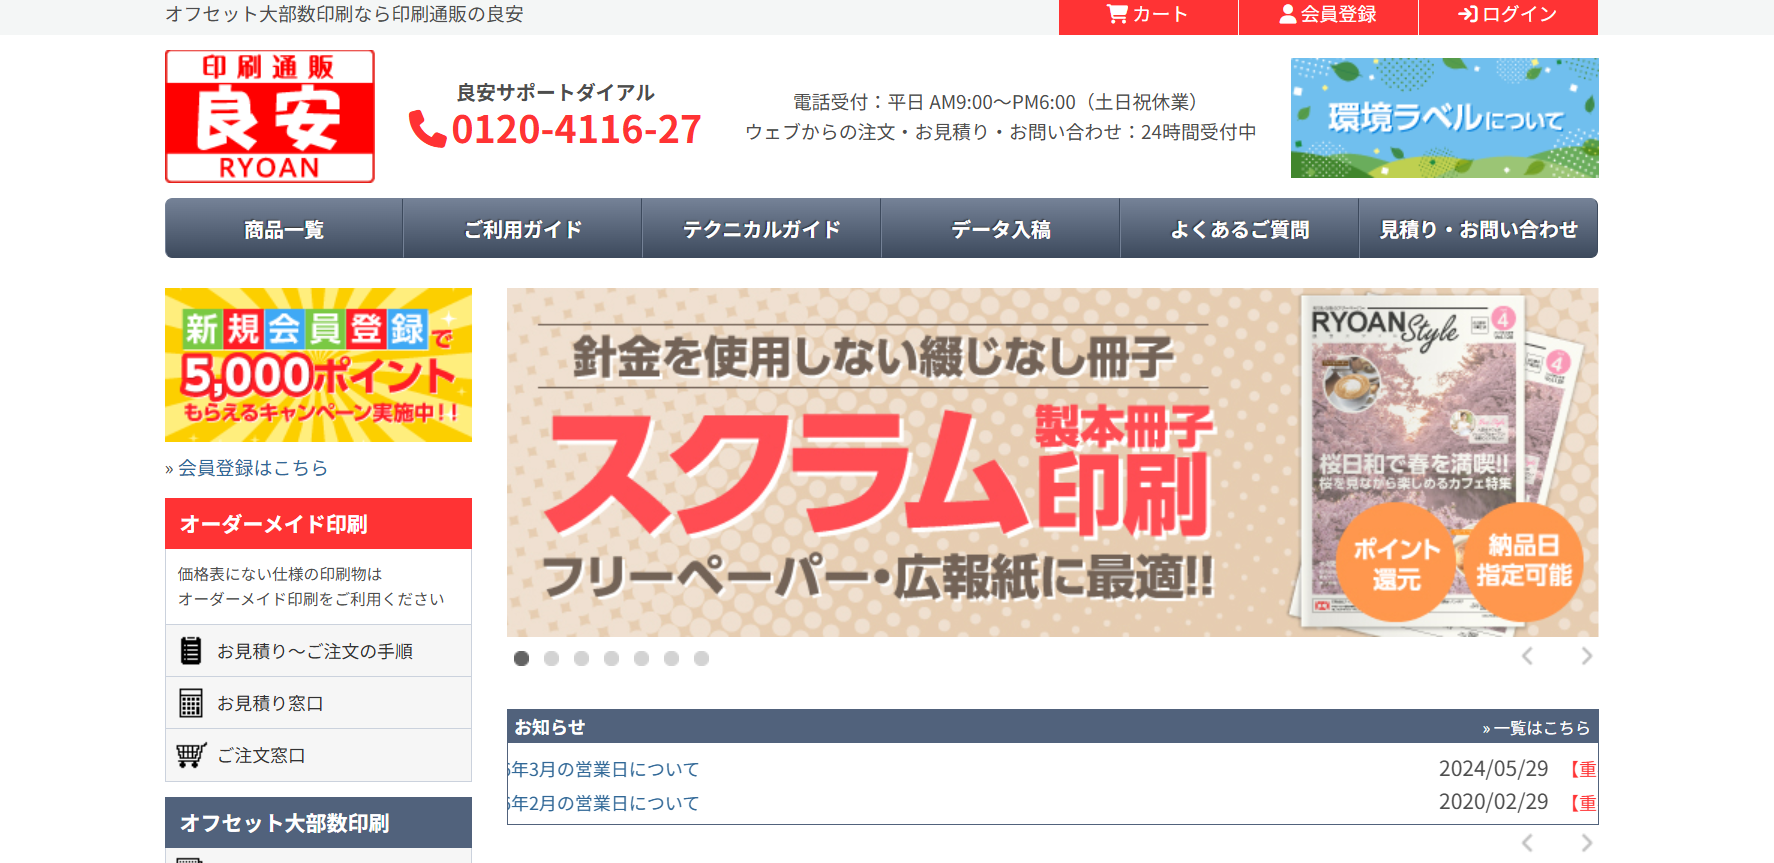Image resolution: width=1774 pixels, height=863 pixels.
Task: Click the 2020/02/29 news date
Action: coord(1493,802)
